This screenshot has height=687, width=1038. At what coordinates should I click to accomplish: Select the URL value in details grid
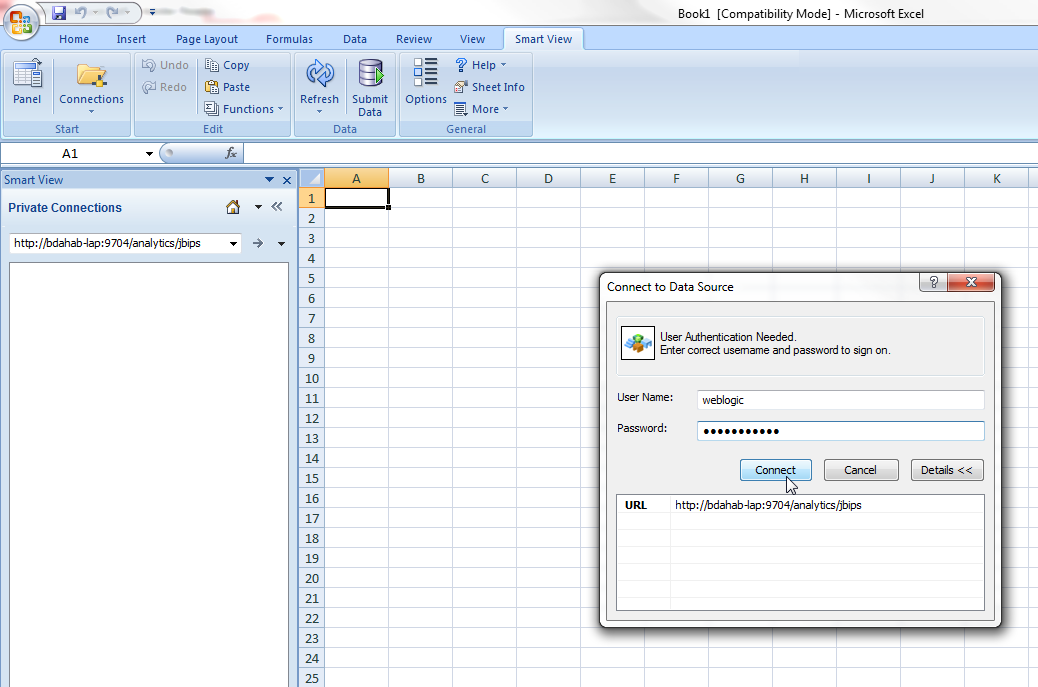tap(768, 505)
